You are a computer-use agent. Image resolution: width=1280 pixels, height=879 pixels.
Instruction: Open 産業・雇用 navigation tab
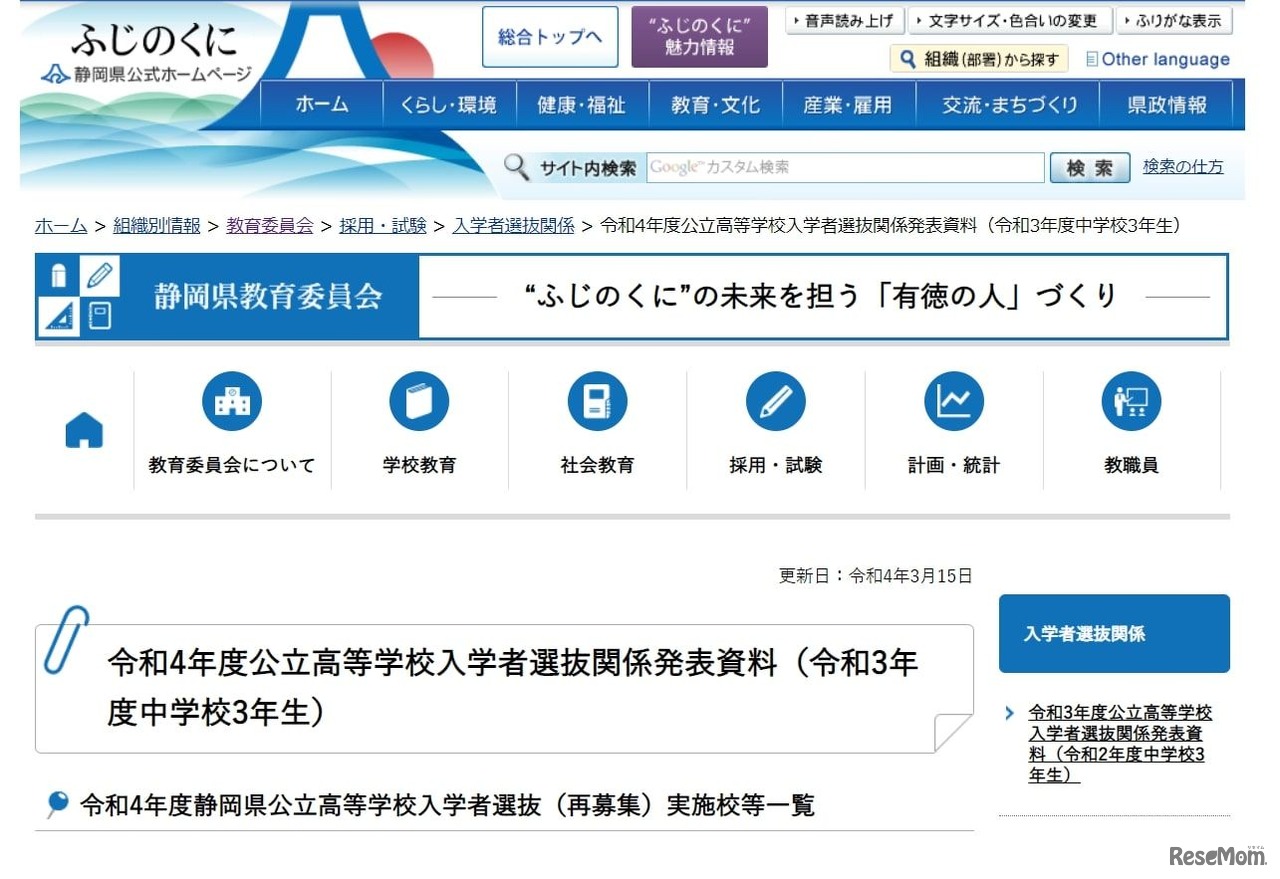point(848,105)
